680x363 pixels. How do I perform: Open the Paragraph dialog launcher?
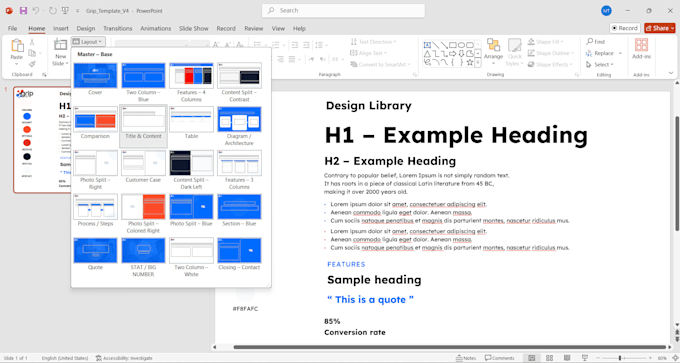415,75
